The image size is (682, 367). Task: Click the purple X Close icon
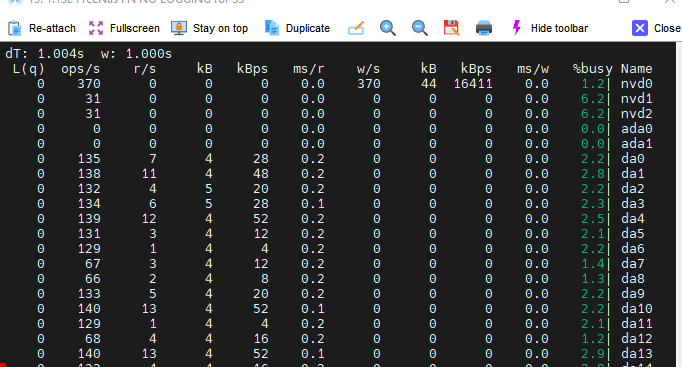640,28
